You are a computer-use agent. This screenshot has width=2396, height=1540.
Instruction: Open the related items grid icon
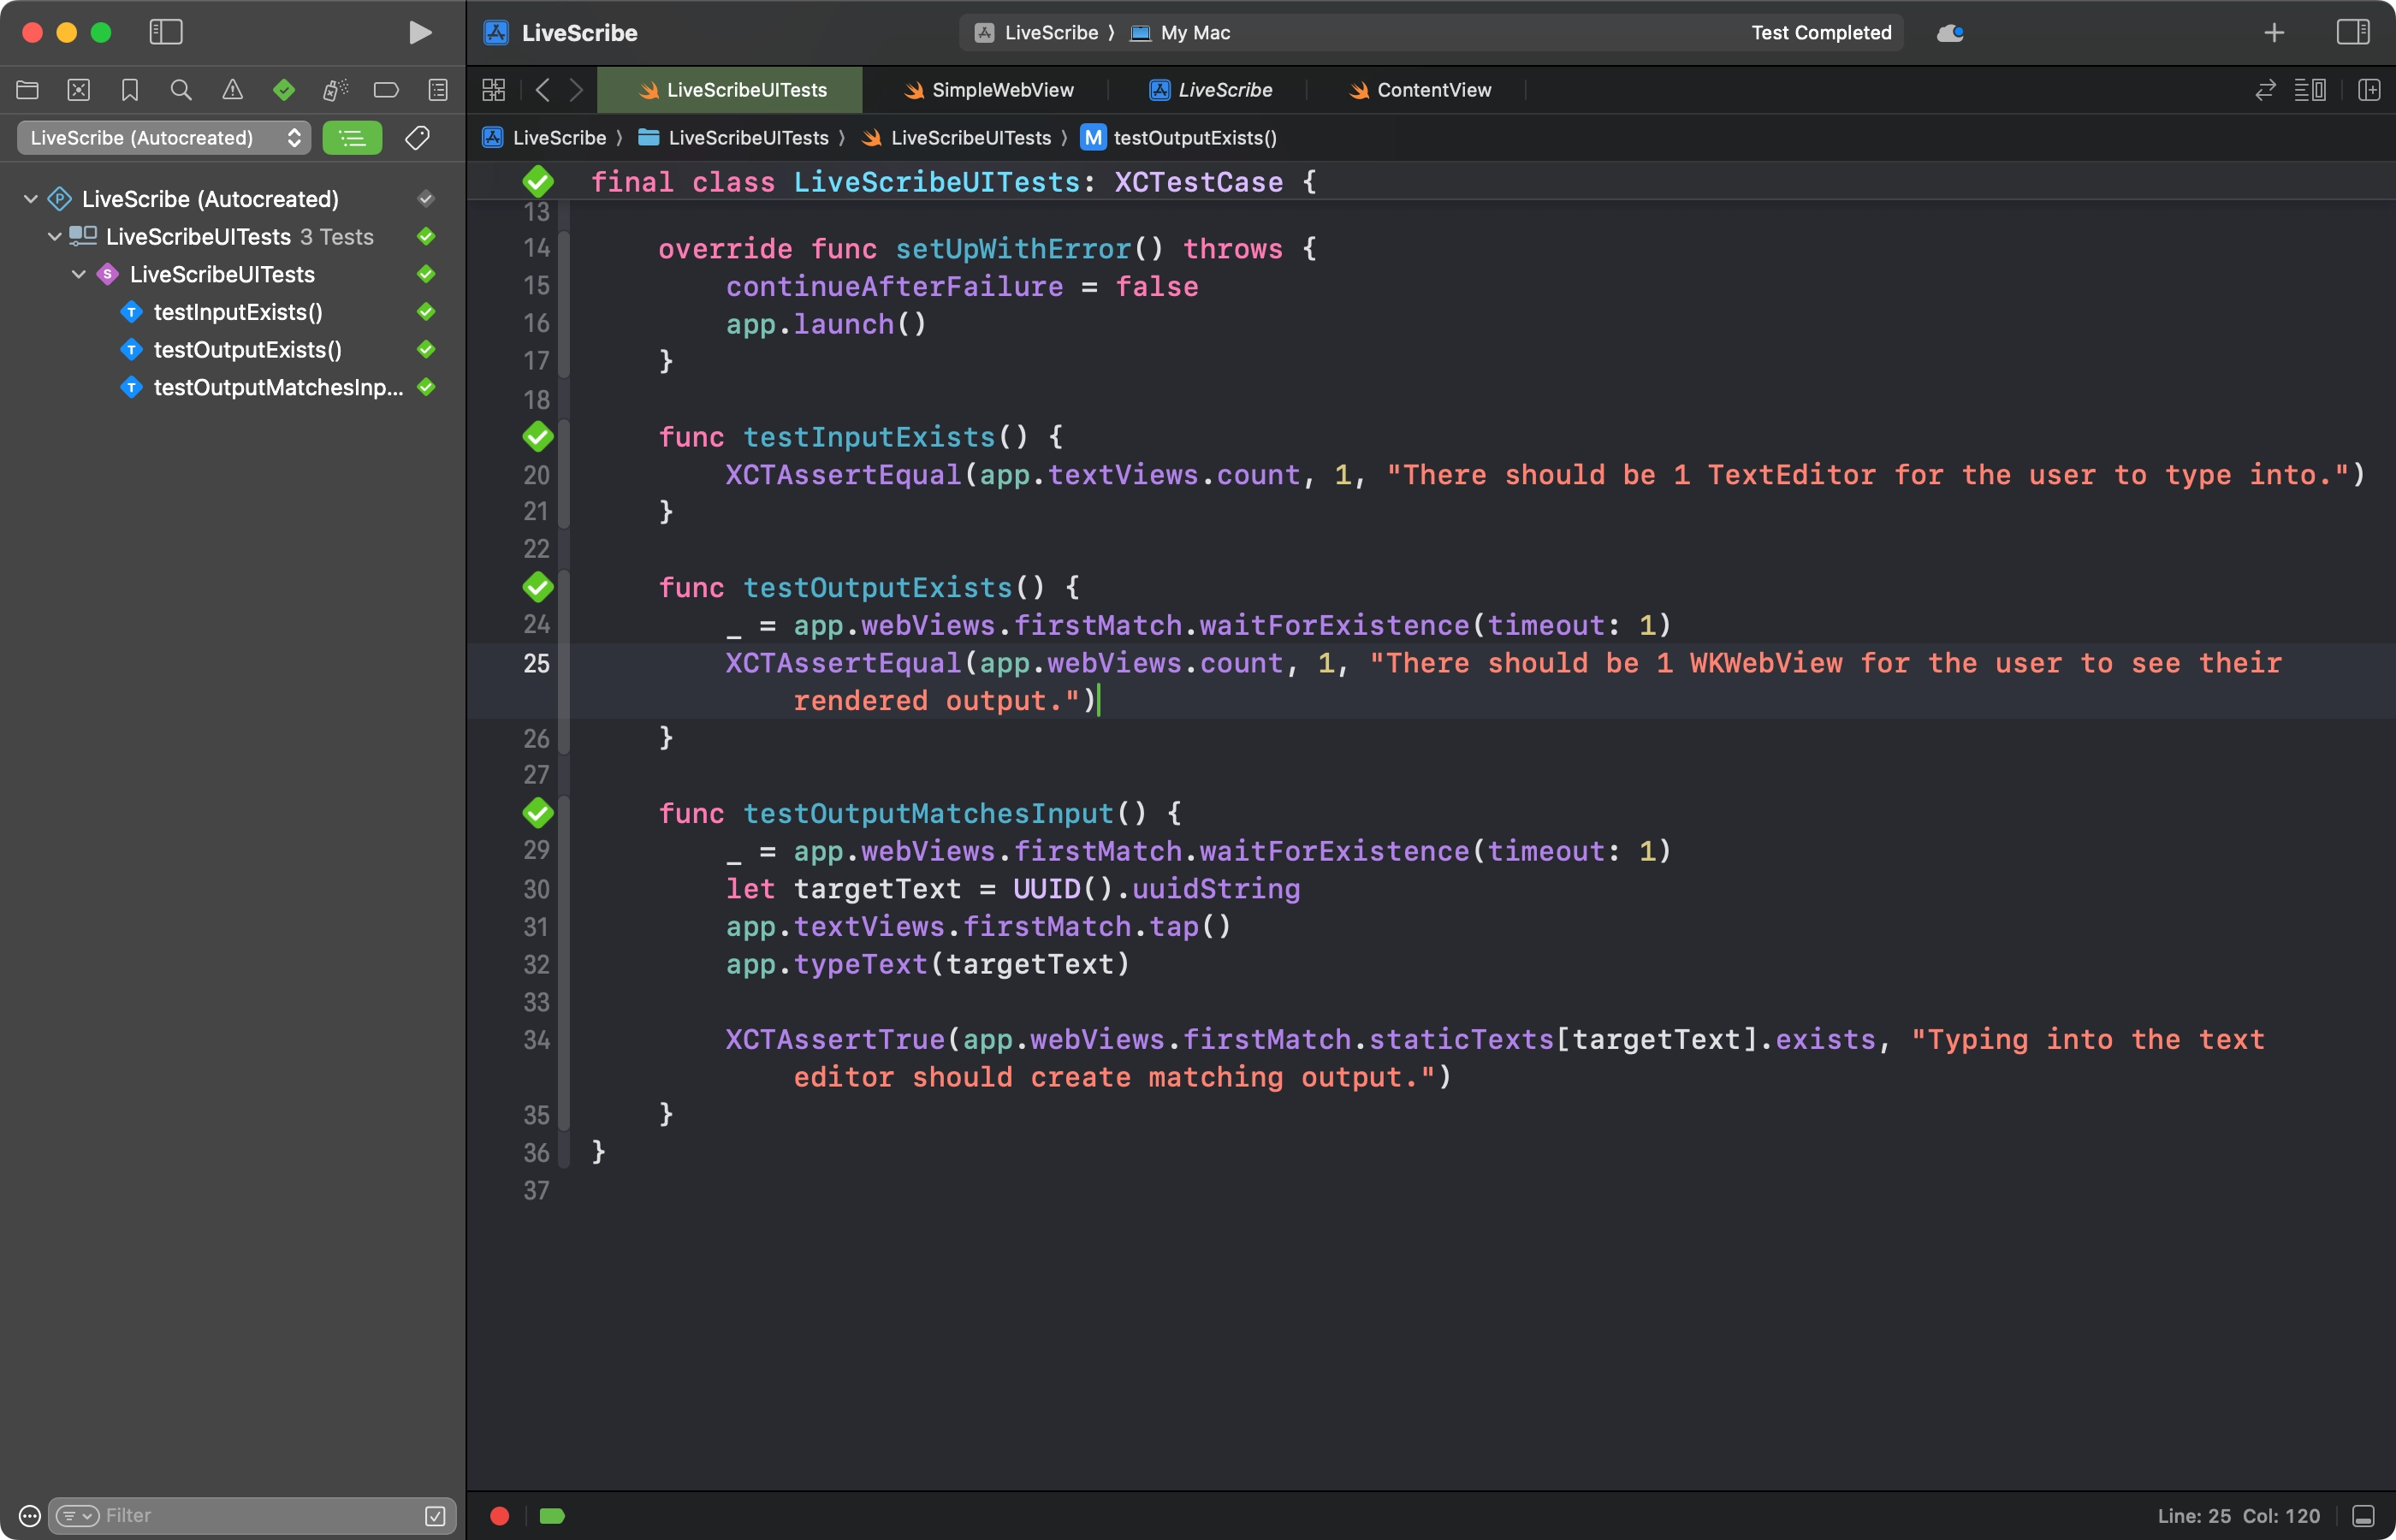(493, 90)
